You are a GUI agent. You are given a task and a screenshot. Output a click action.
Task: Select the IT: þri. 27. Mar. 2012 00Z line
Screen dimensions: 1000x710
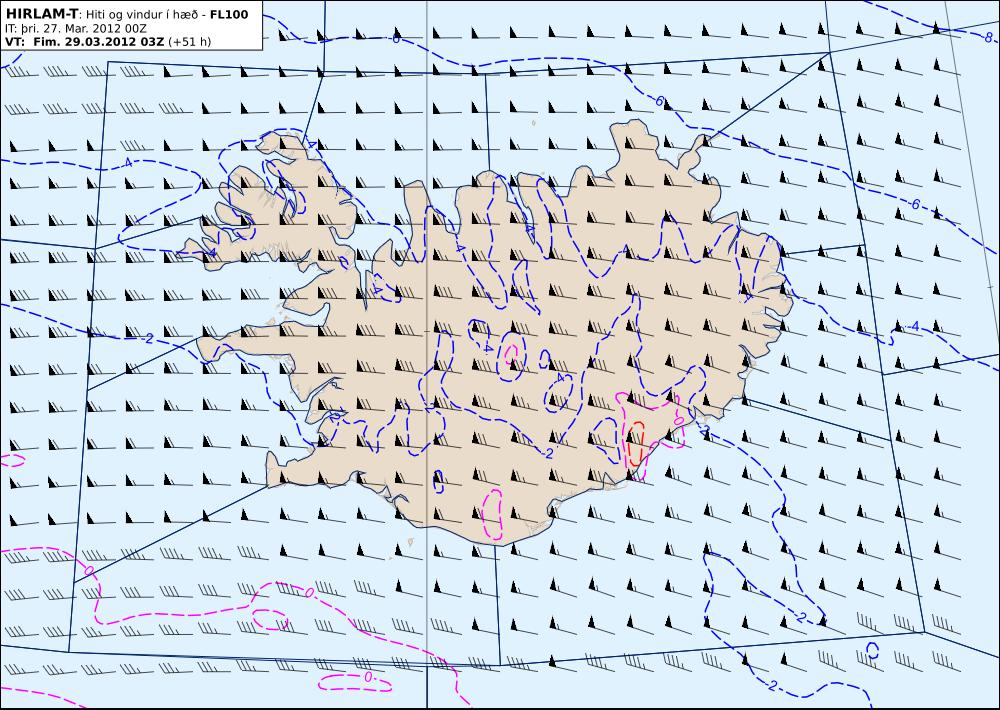(77, 28)
